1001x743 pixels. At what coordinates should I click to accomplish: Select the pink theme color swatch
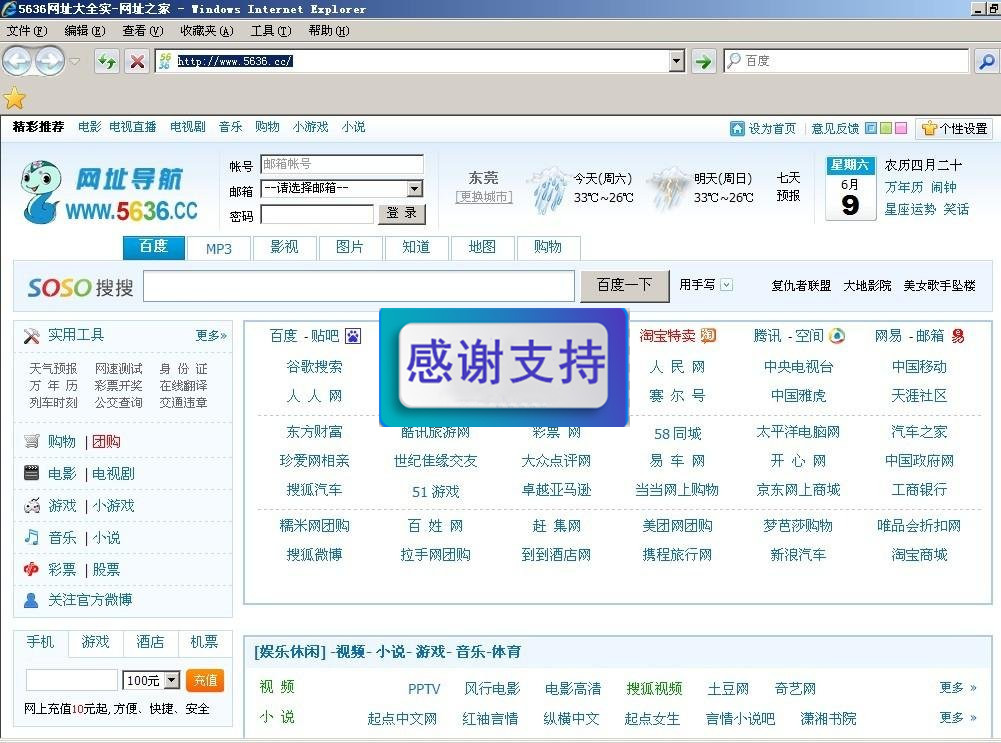click(901, 128)
